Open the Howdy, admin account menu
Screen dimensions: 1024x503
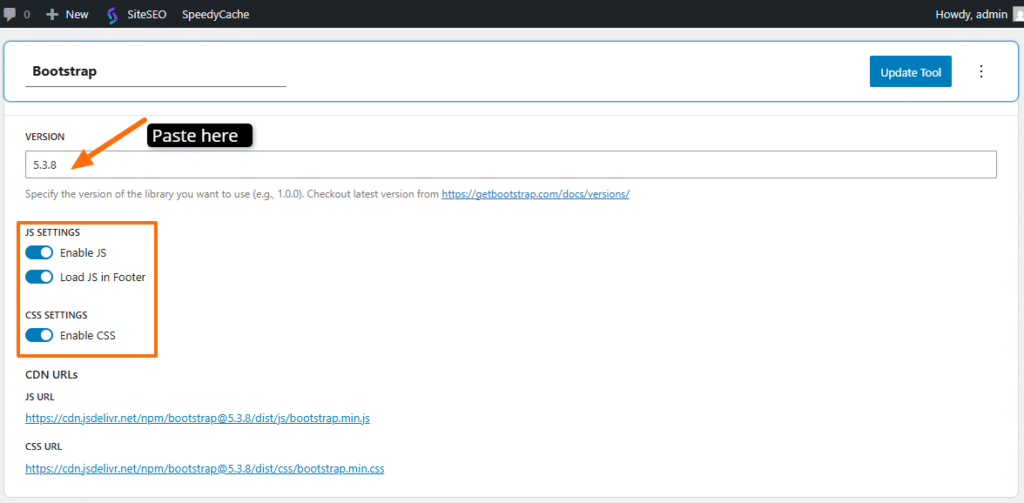coord(974,14)
